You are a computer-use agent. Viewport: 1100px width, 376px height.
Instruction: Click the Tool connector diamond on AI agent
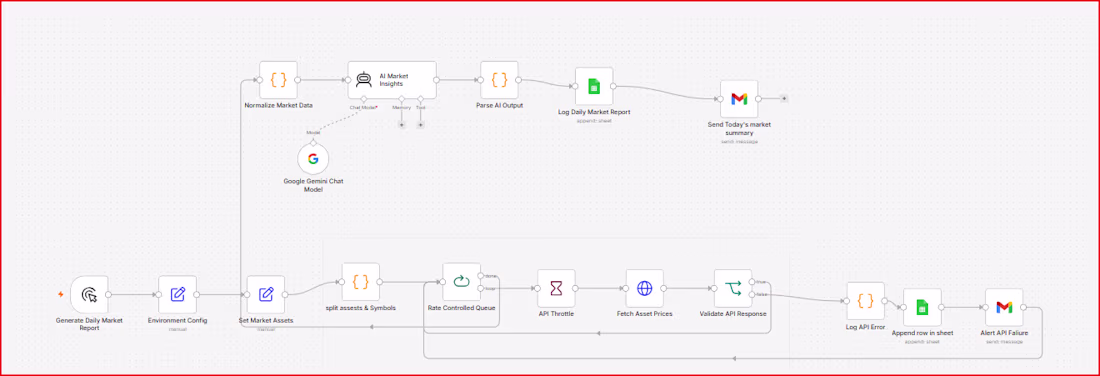click(420, 99)
